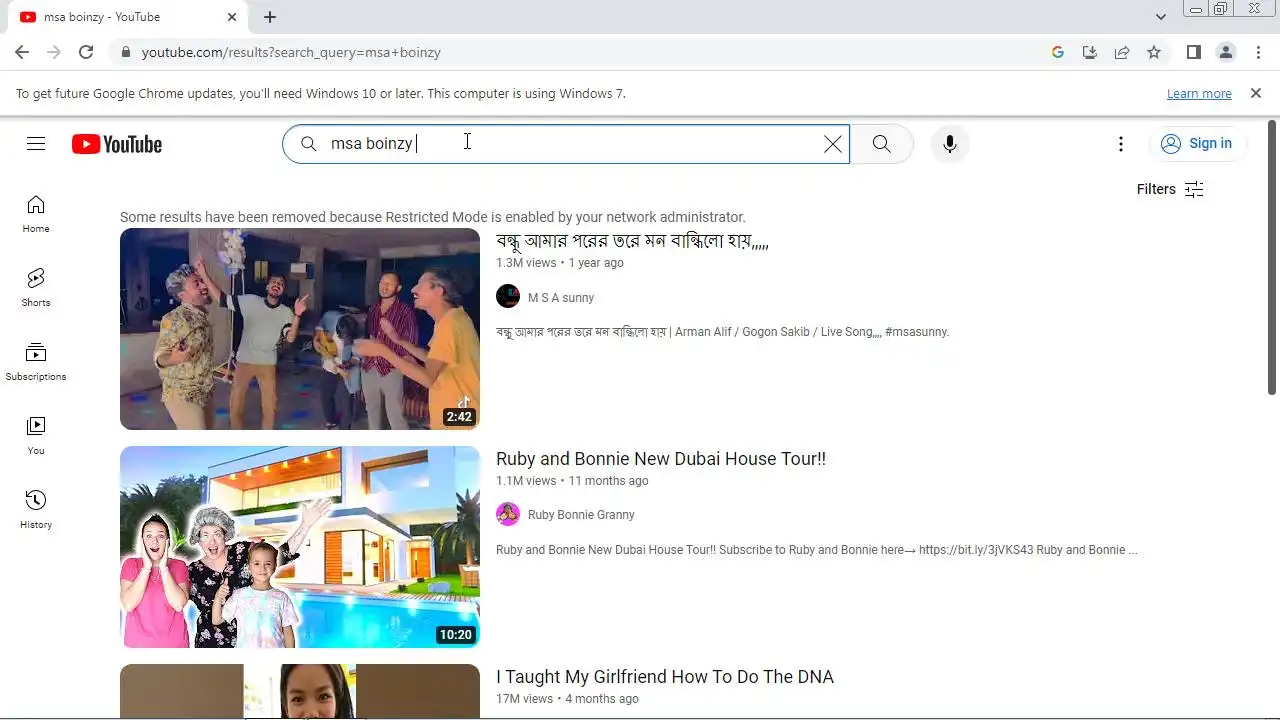Open Ruby and Bonnie New Dubai House Tour video title
1280x720 pixels.
tap(661, 459)
